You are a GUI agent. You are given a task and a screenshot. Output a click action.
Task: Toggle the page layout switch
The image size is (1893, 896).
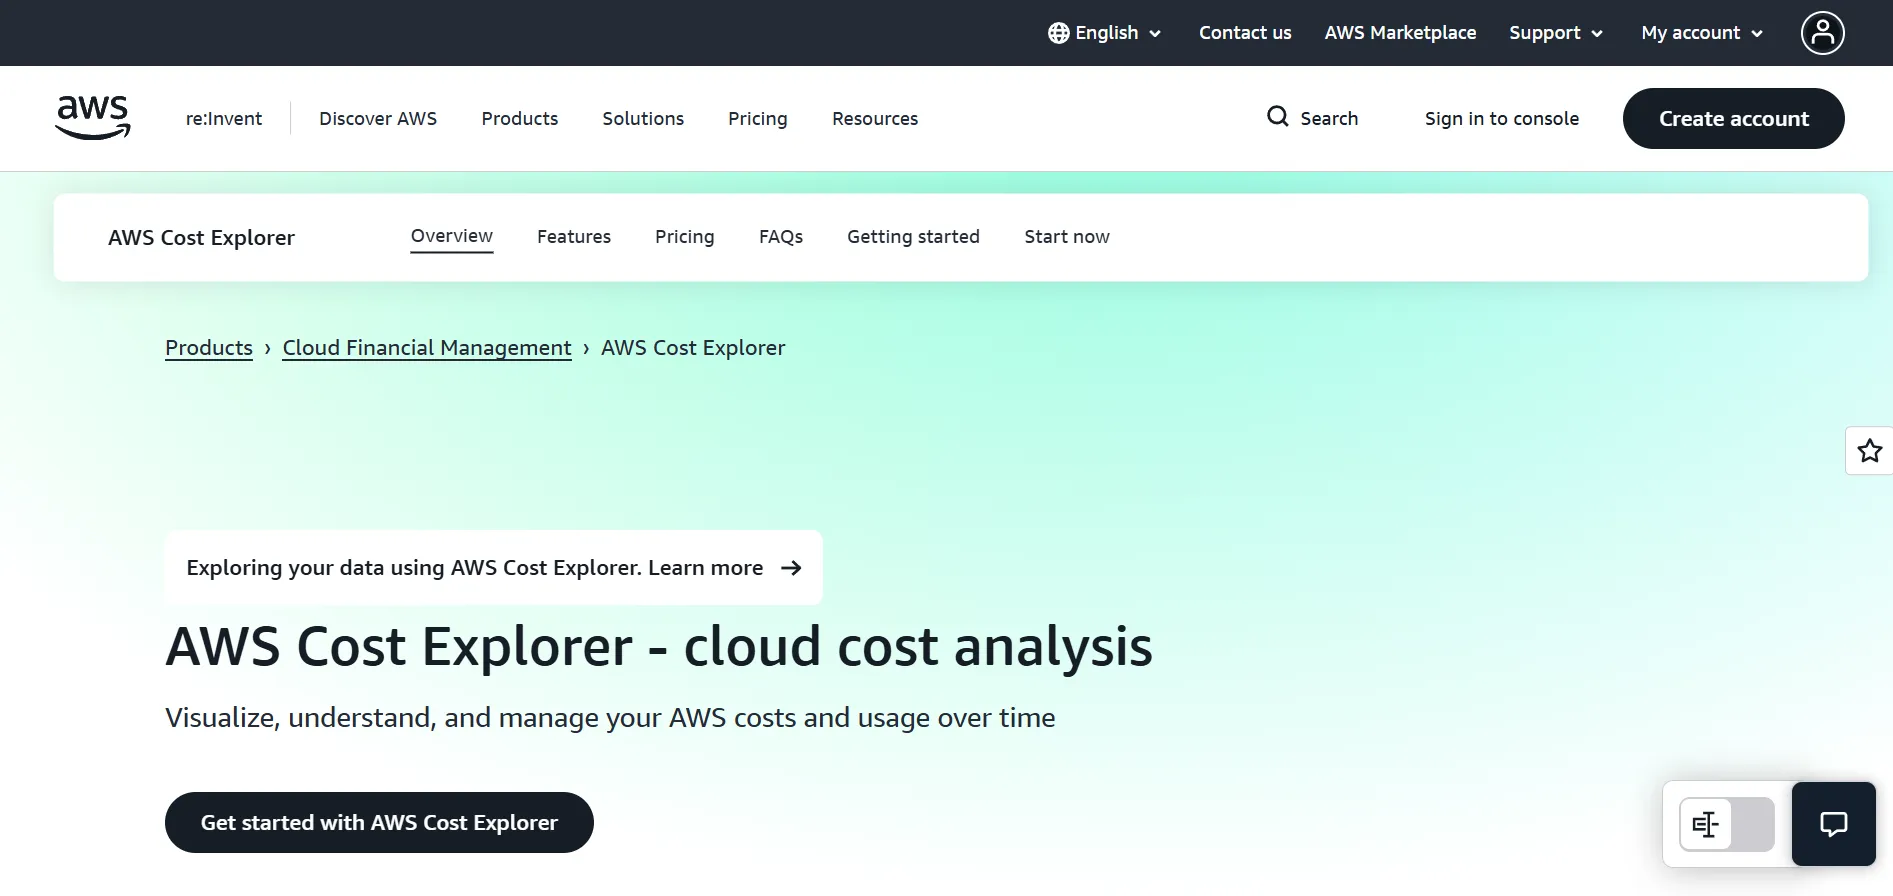tap(1726, 824)
